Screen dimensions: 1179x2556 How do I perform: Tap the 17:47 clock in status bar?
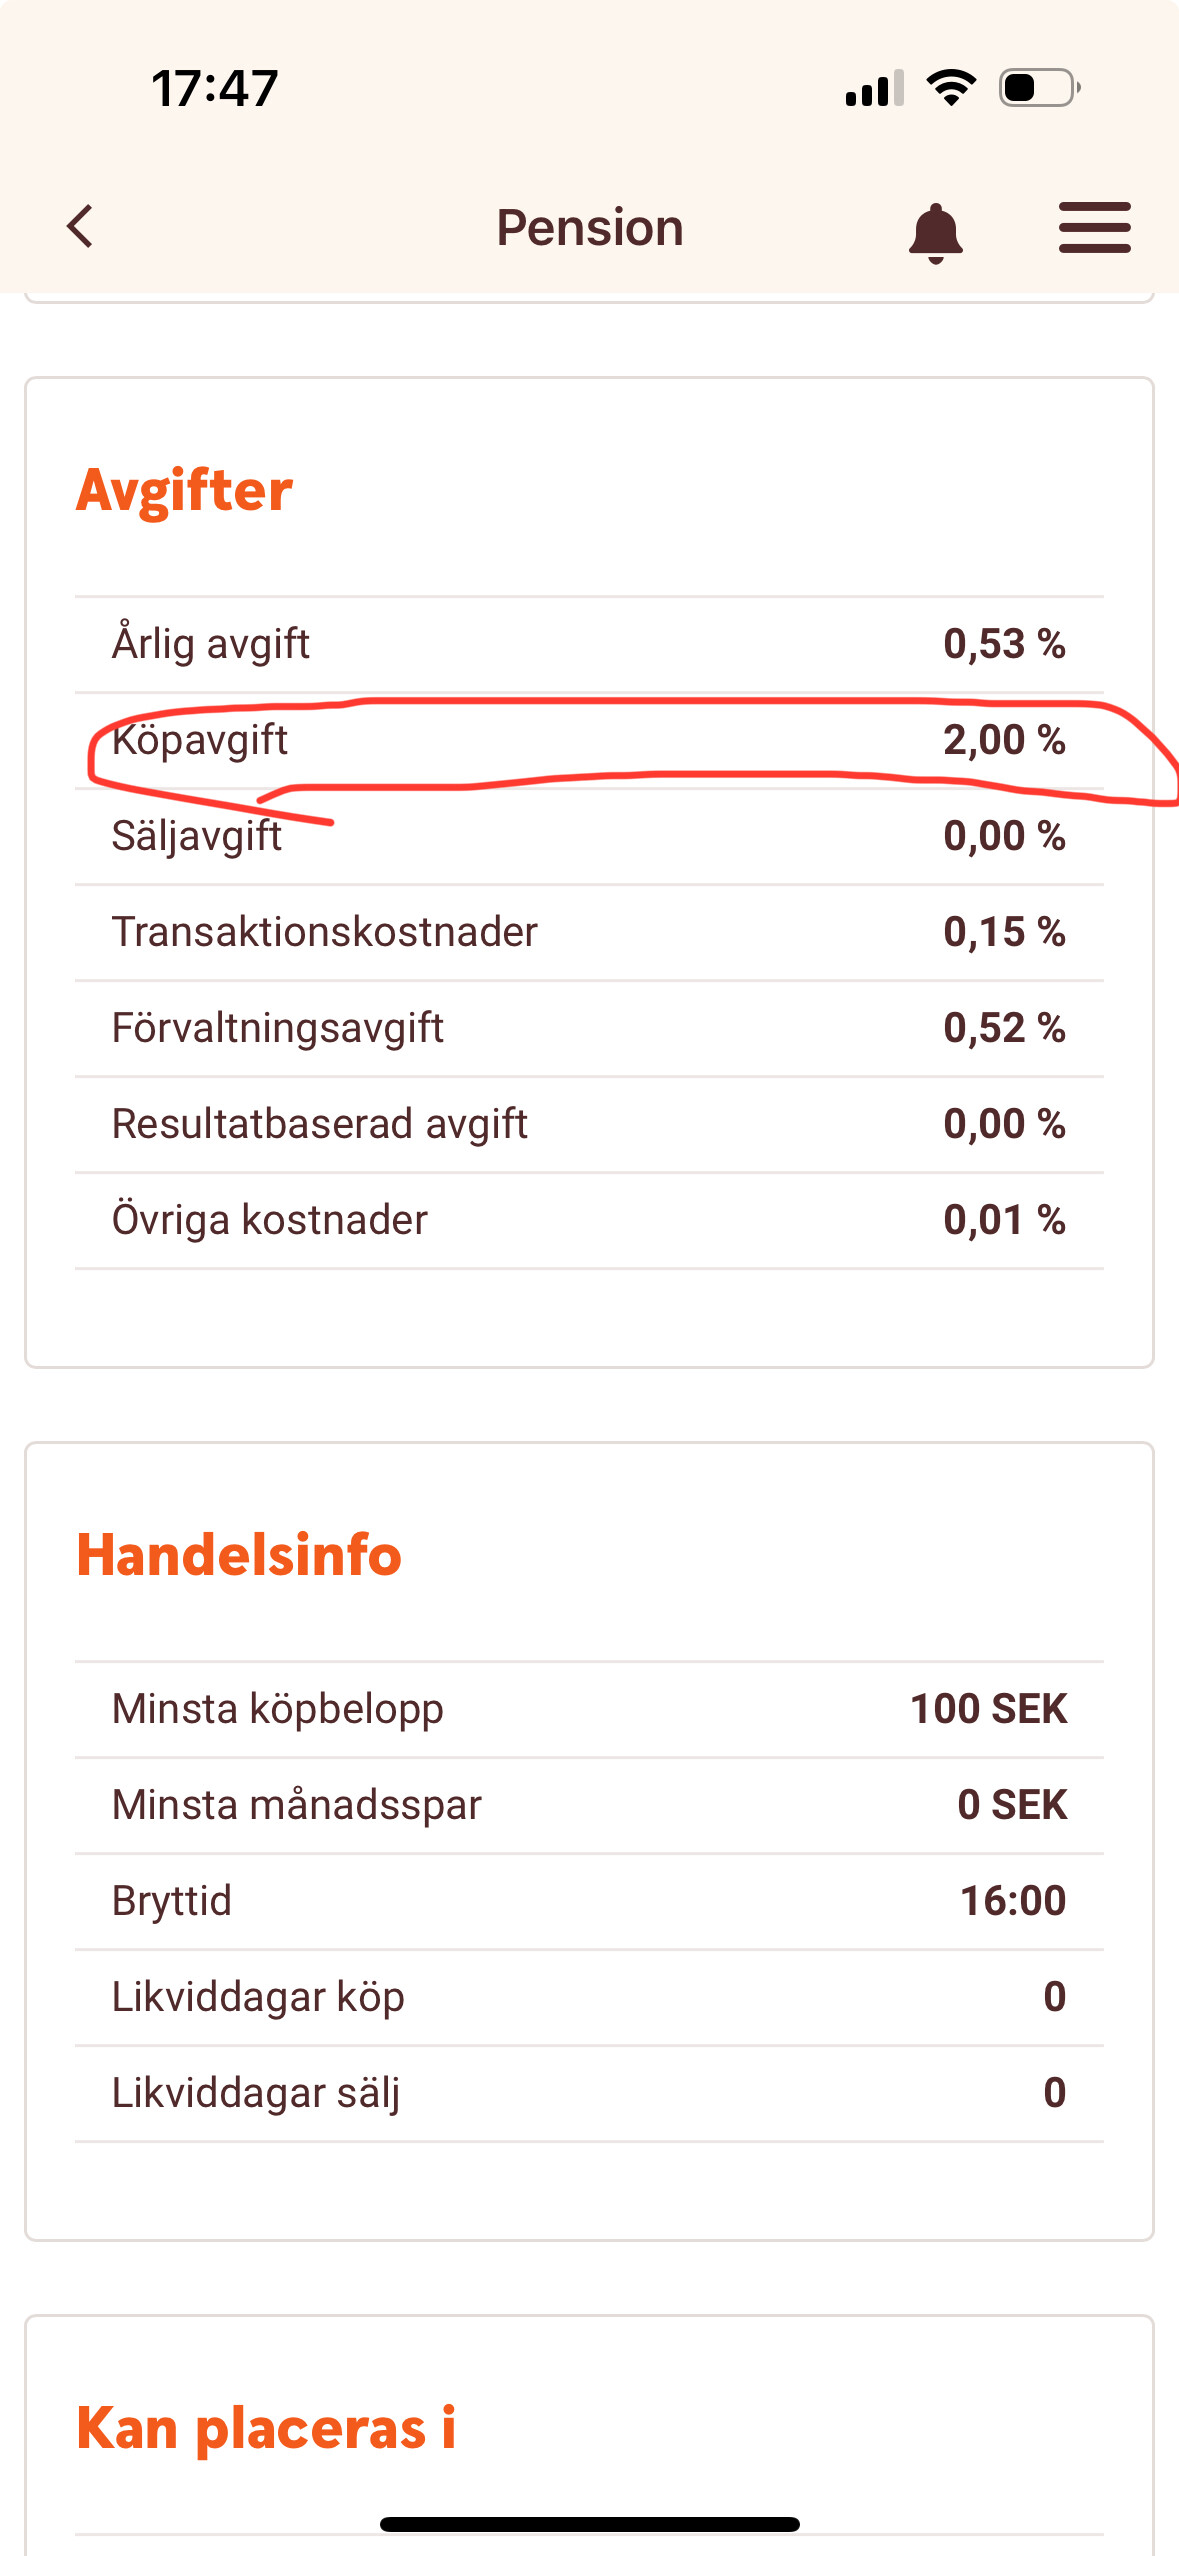[215, 88]
